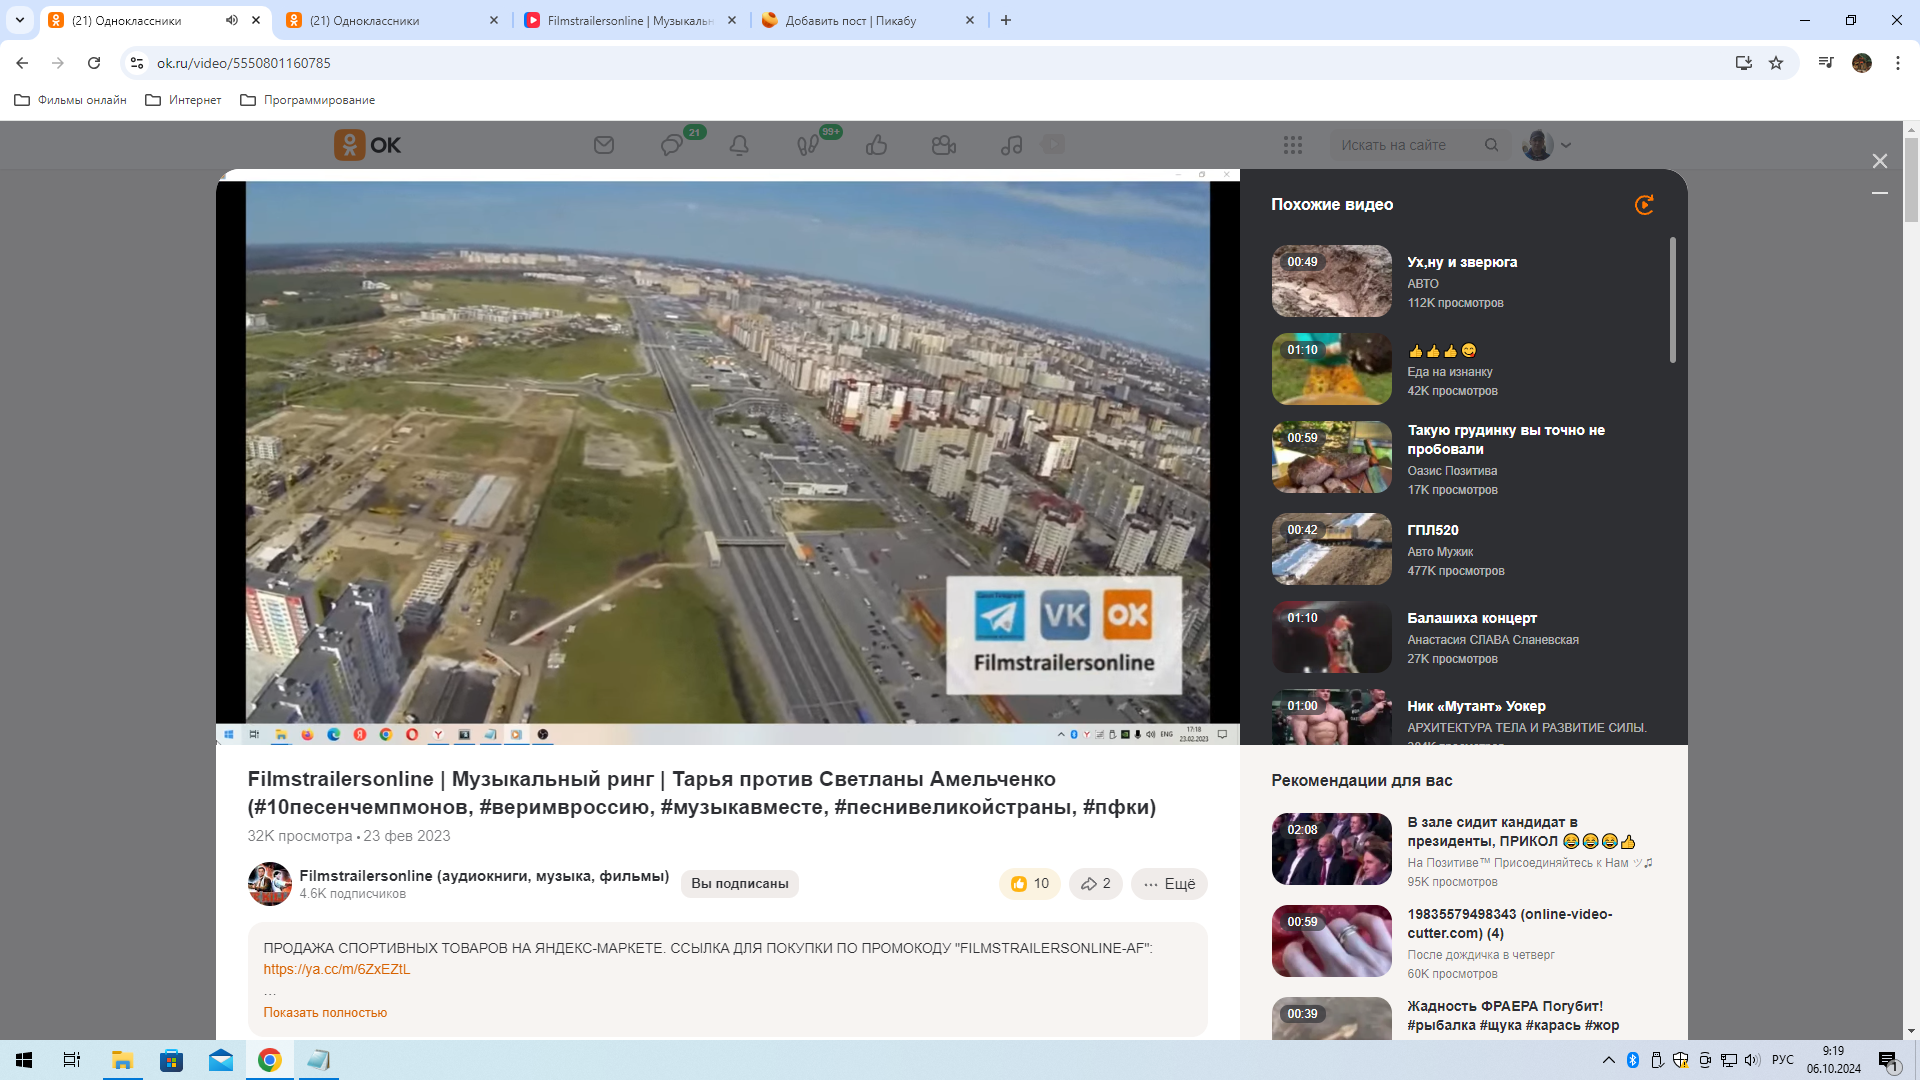Image resolution: width=1920 pixels, height=1080 pixels.
Task: Open the messages envelope icon
Action: [604, 145]
